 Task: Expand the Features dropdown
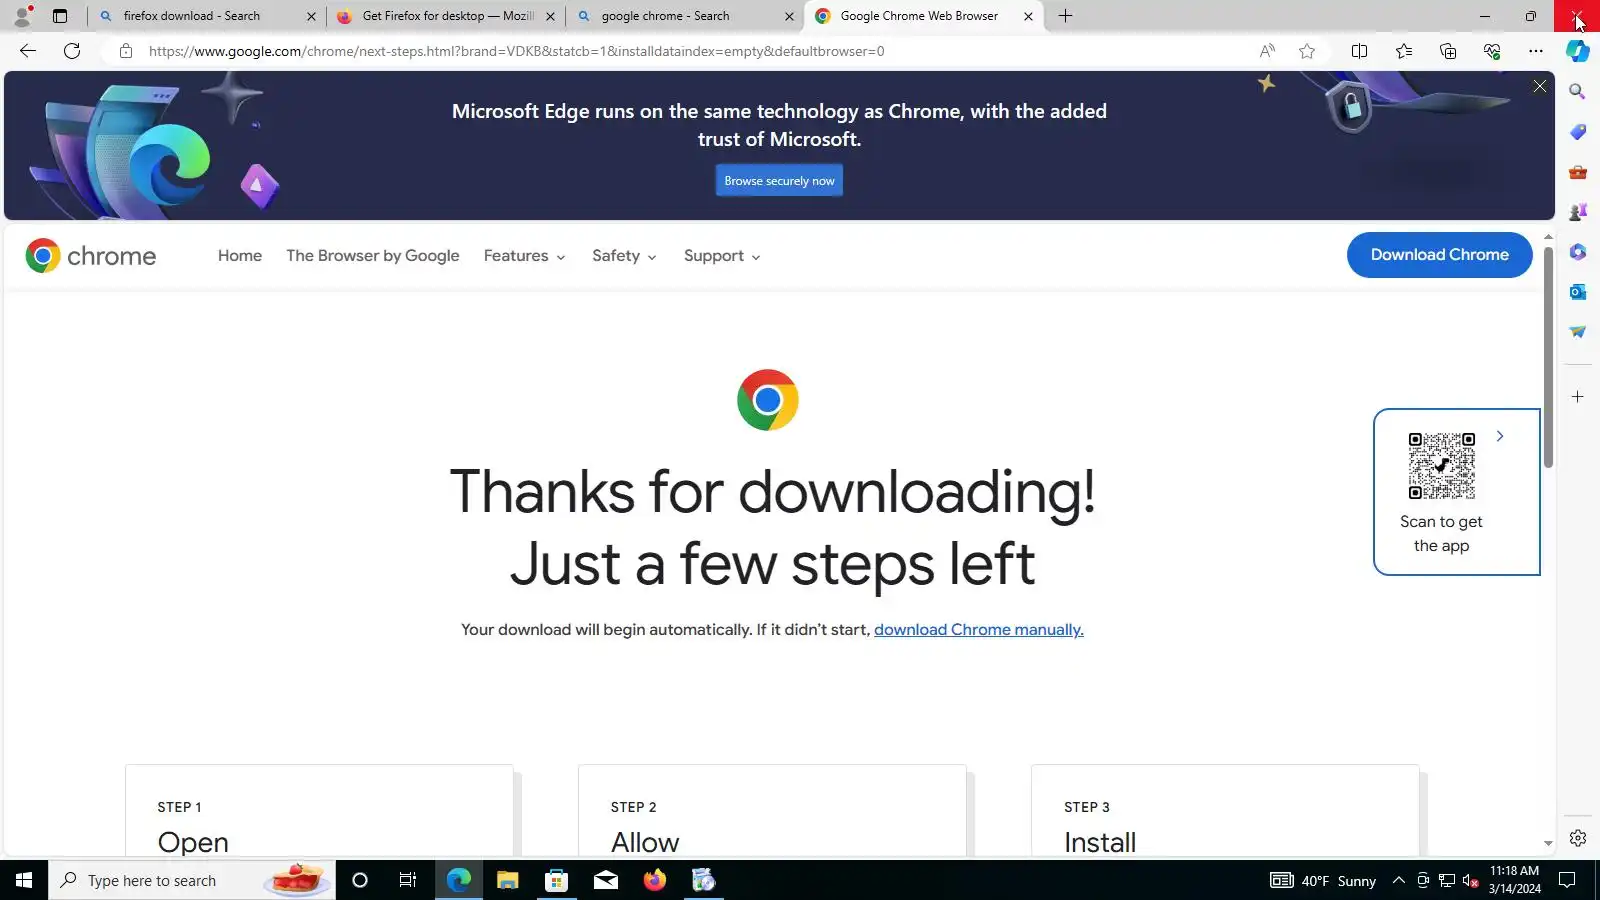point(525,256)
